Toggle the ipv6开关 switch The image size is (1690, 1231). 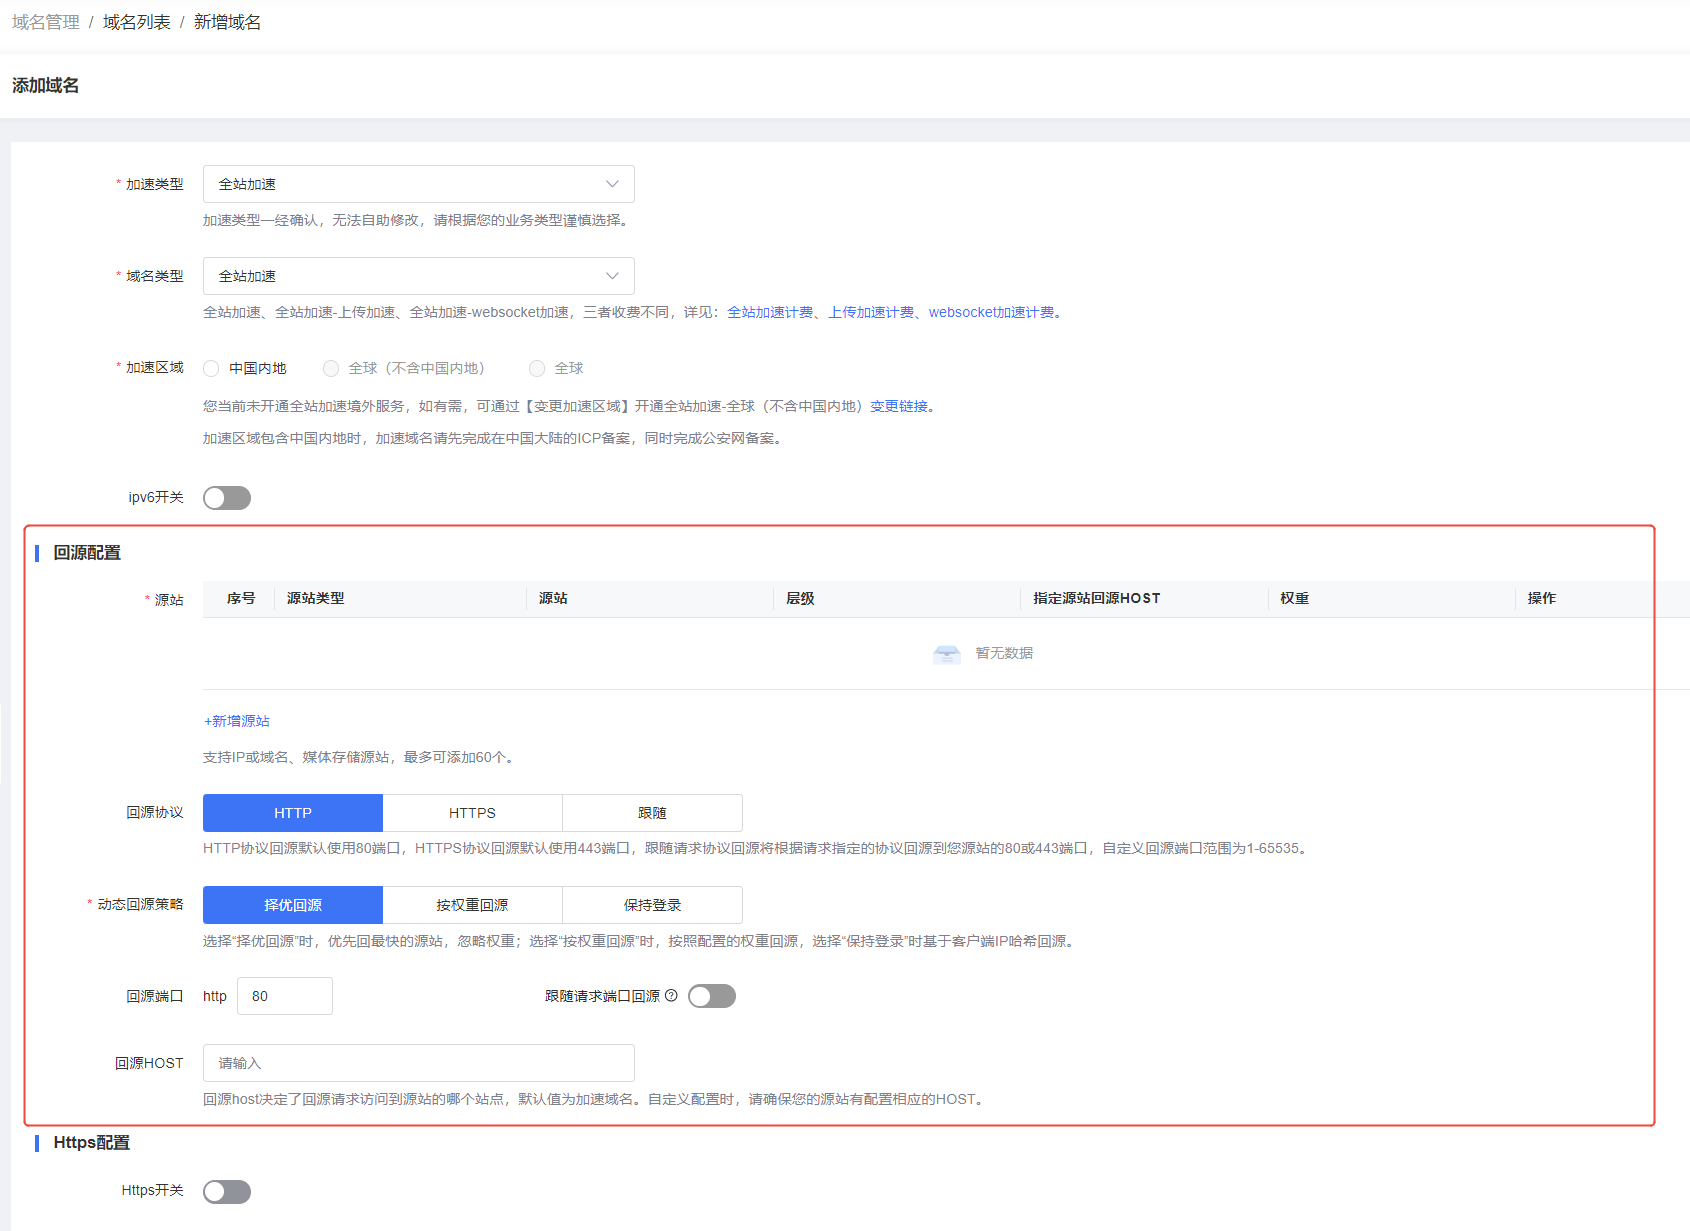tap(227, 498)
